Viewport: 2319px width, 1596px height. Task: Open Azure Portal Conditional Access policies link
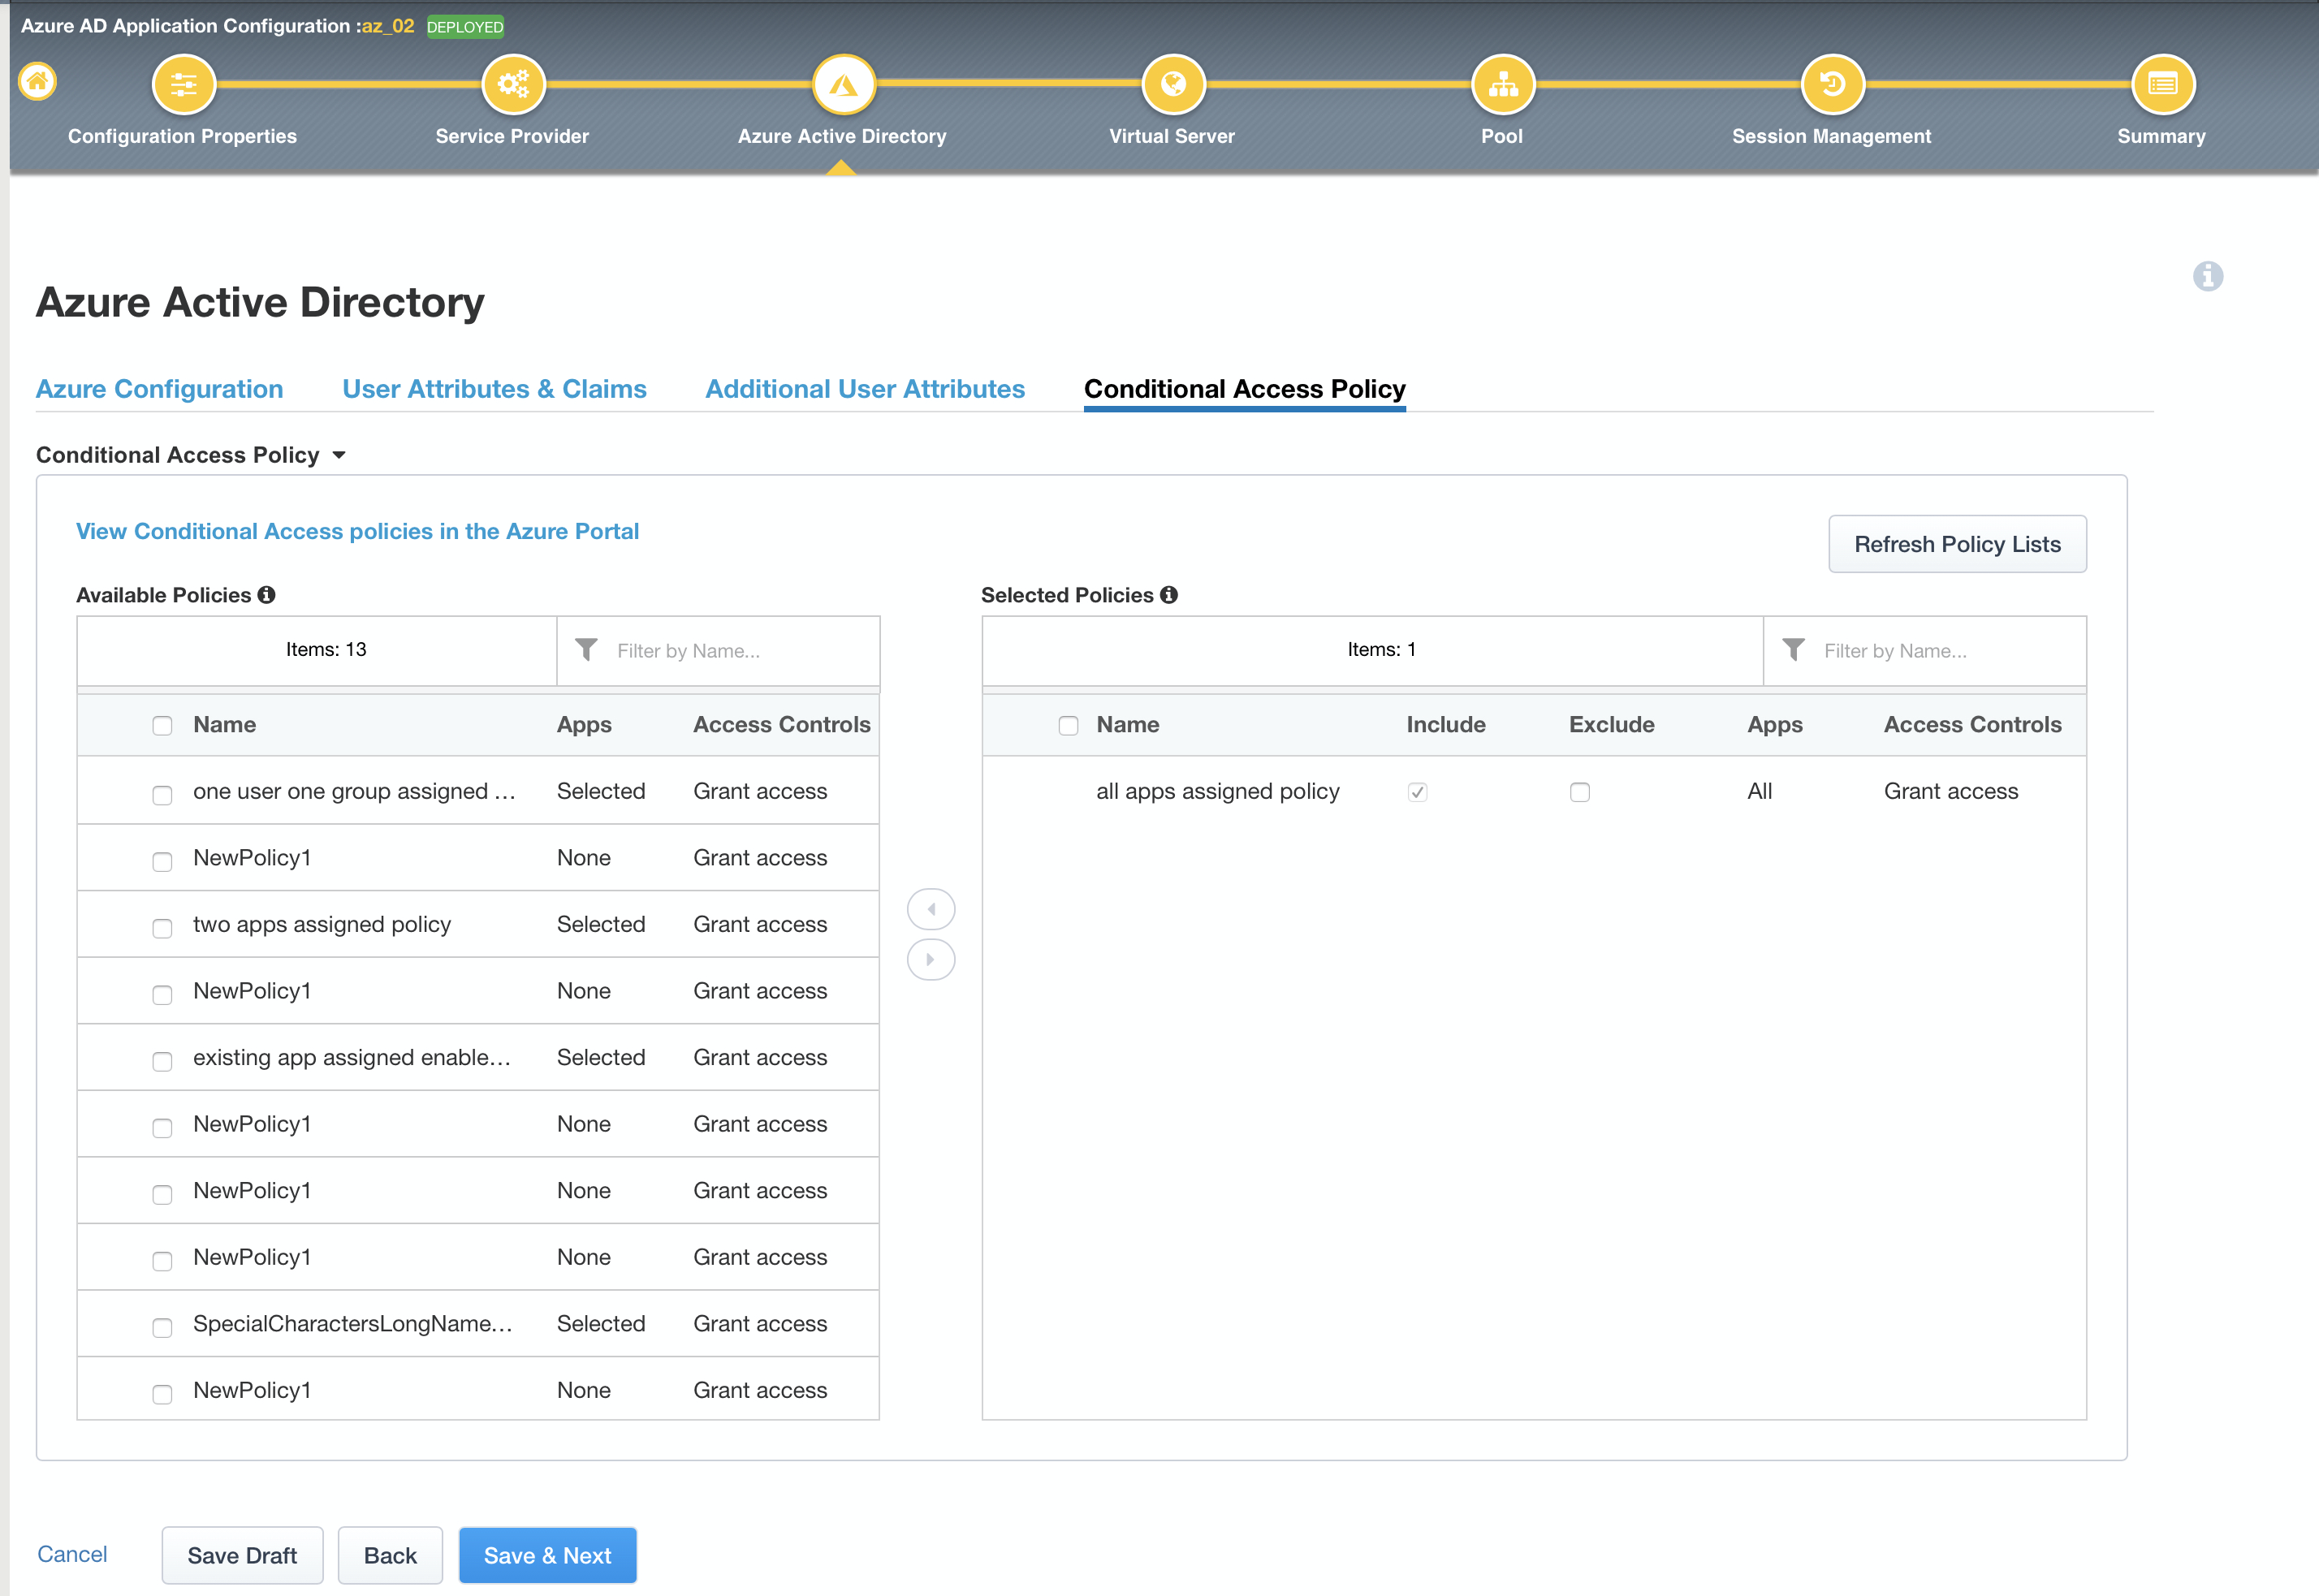(x=357, y=531)
